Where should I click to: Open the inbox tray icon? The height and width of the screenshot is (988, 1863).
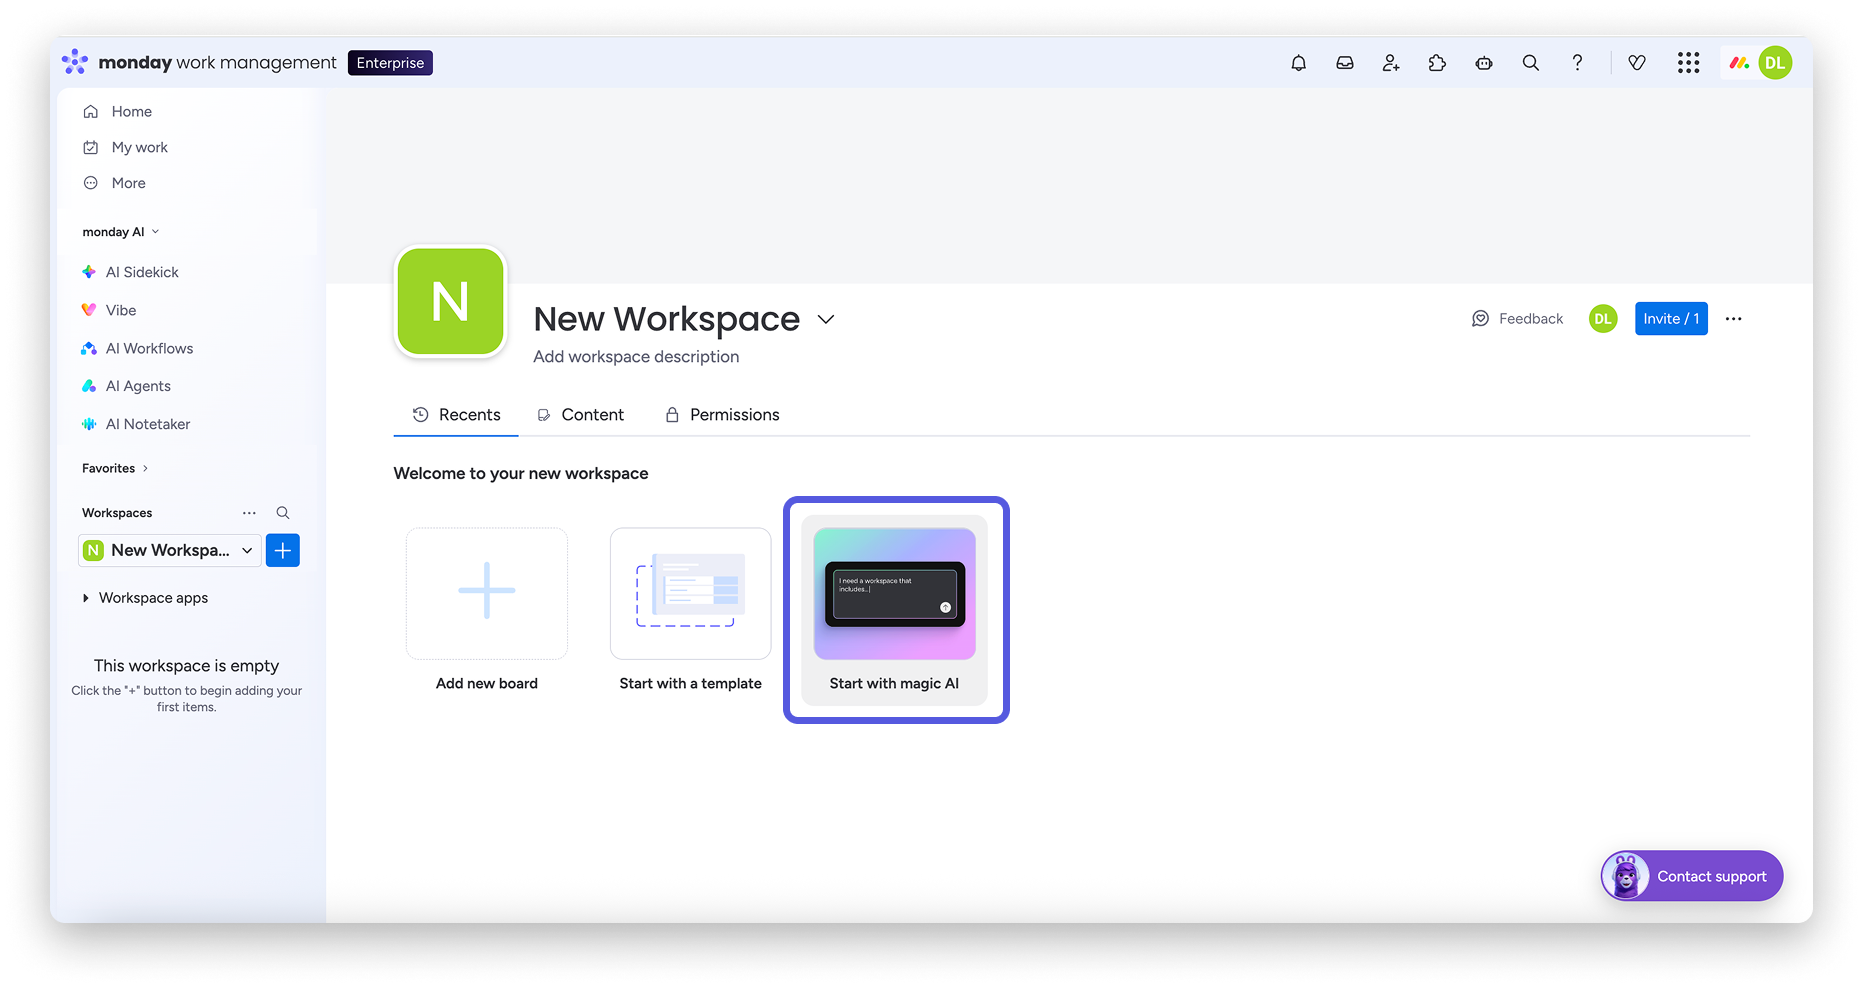click(1345, 63)
